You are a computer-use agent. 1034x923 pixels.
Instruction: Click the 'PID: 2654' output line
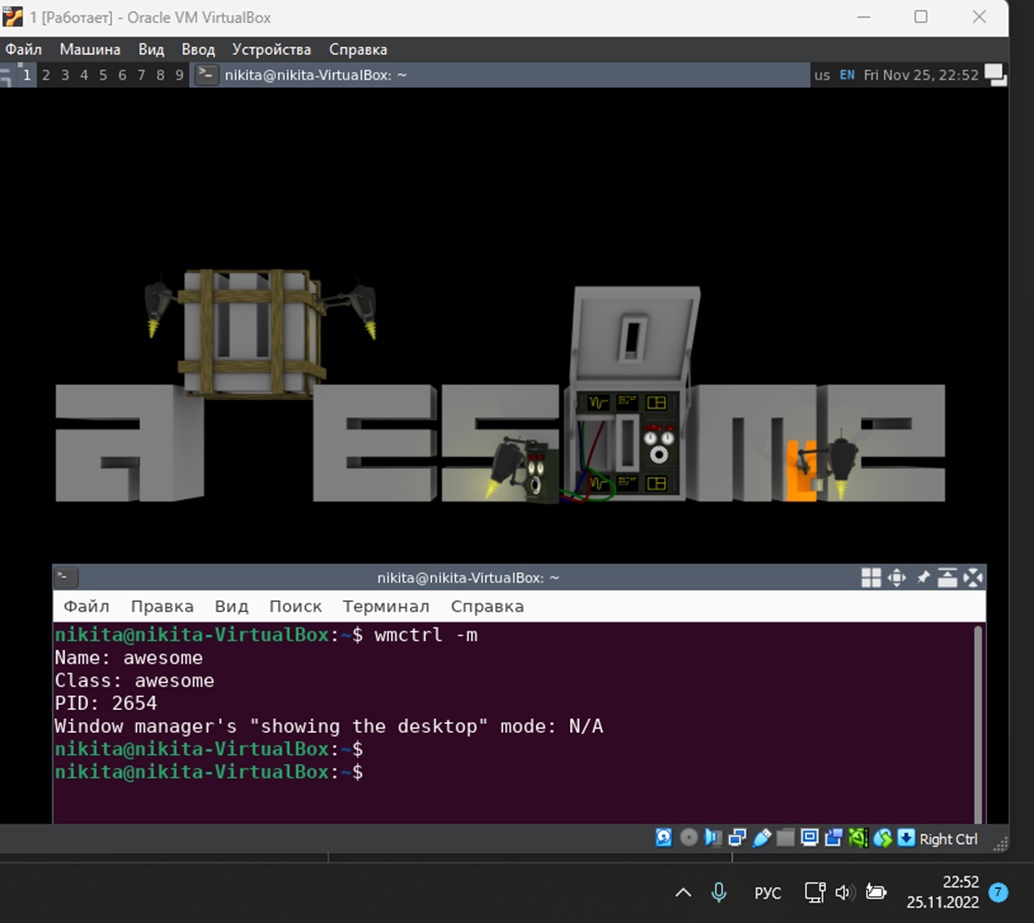pos(106,703)
